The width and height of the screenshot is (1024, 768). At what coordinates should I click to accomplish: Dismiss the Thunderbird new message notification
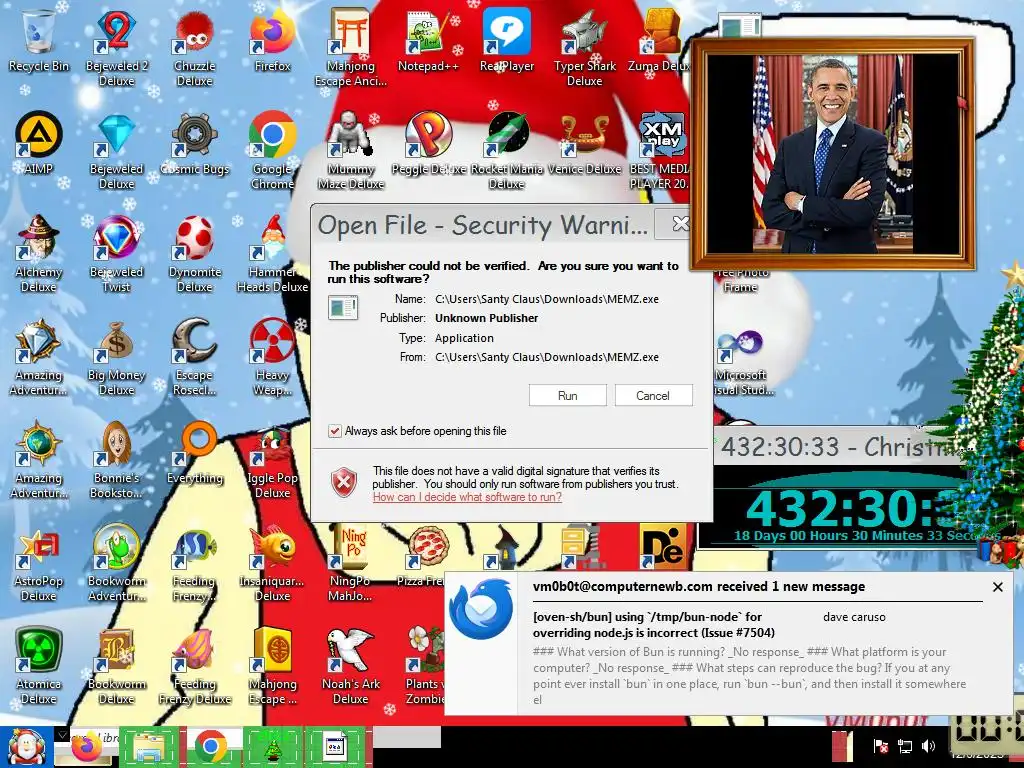pyautogui.click(x=997, y=587)
